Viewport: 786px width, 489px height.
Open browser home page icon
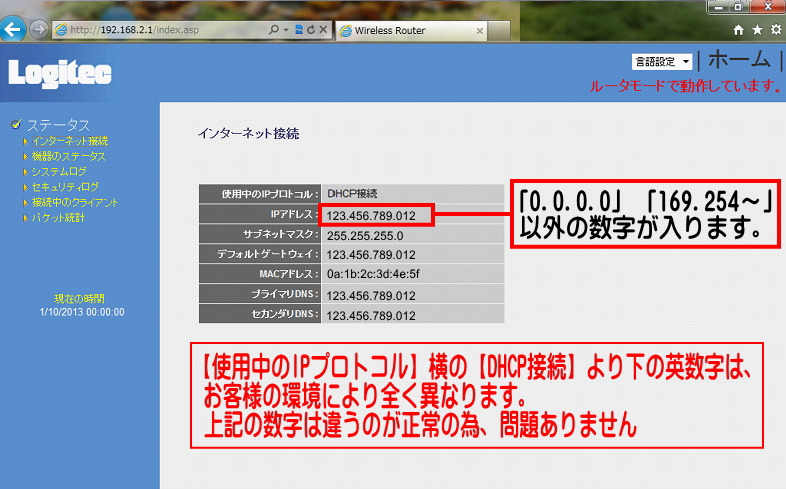click(739, 31)
